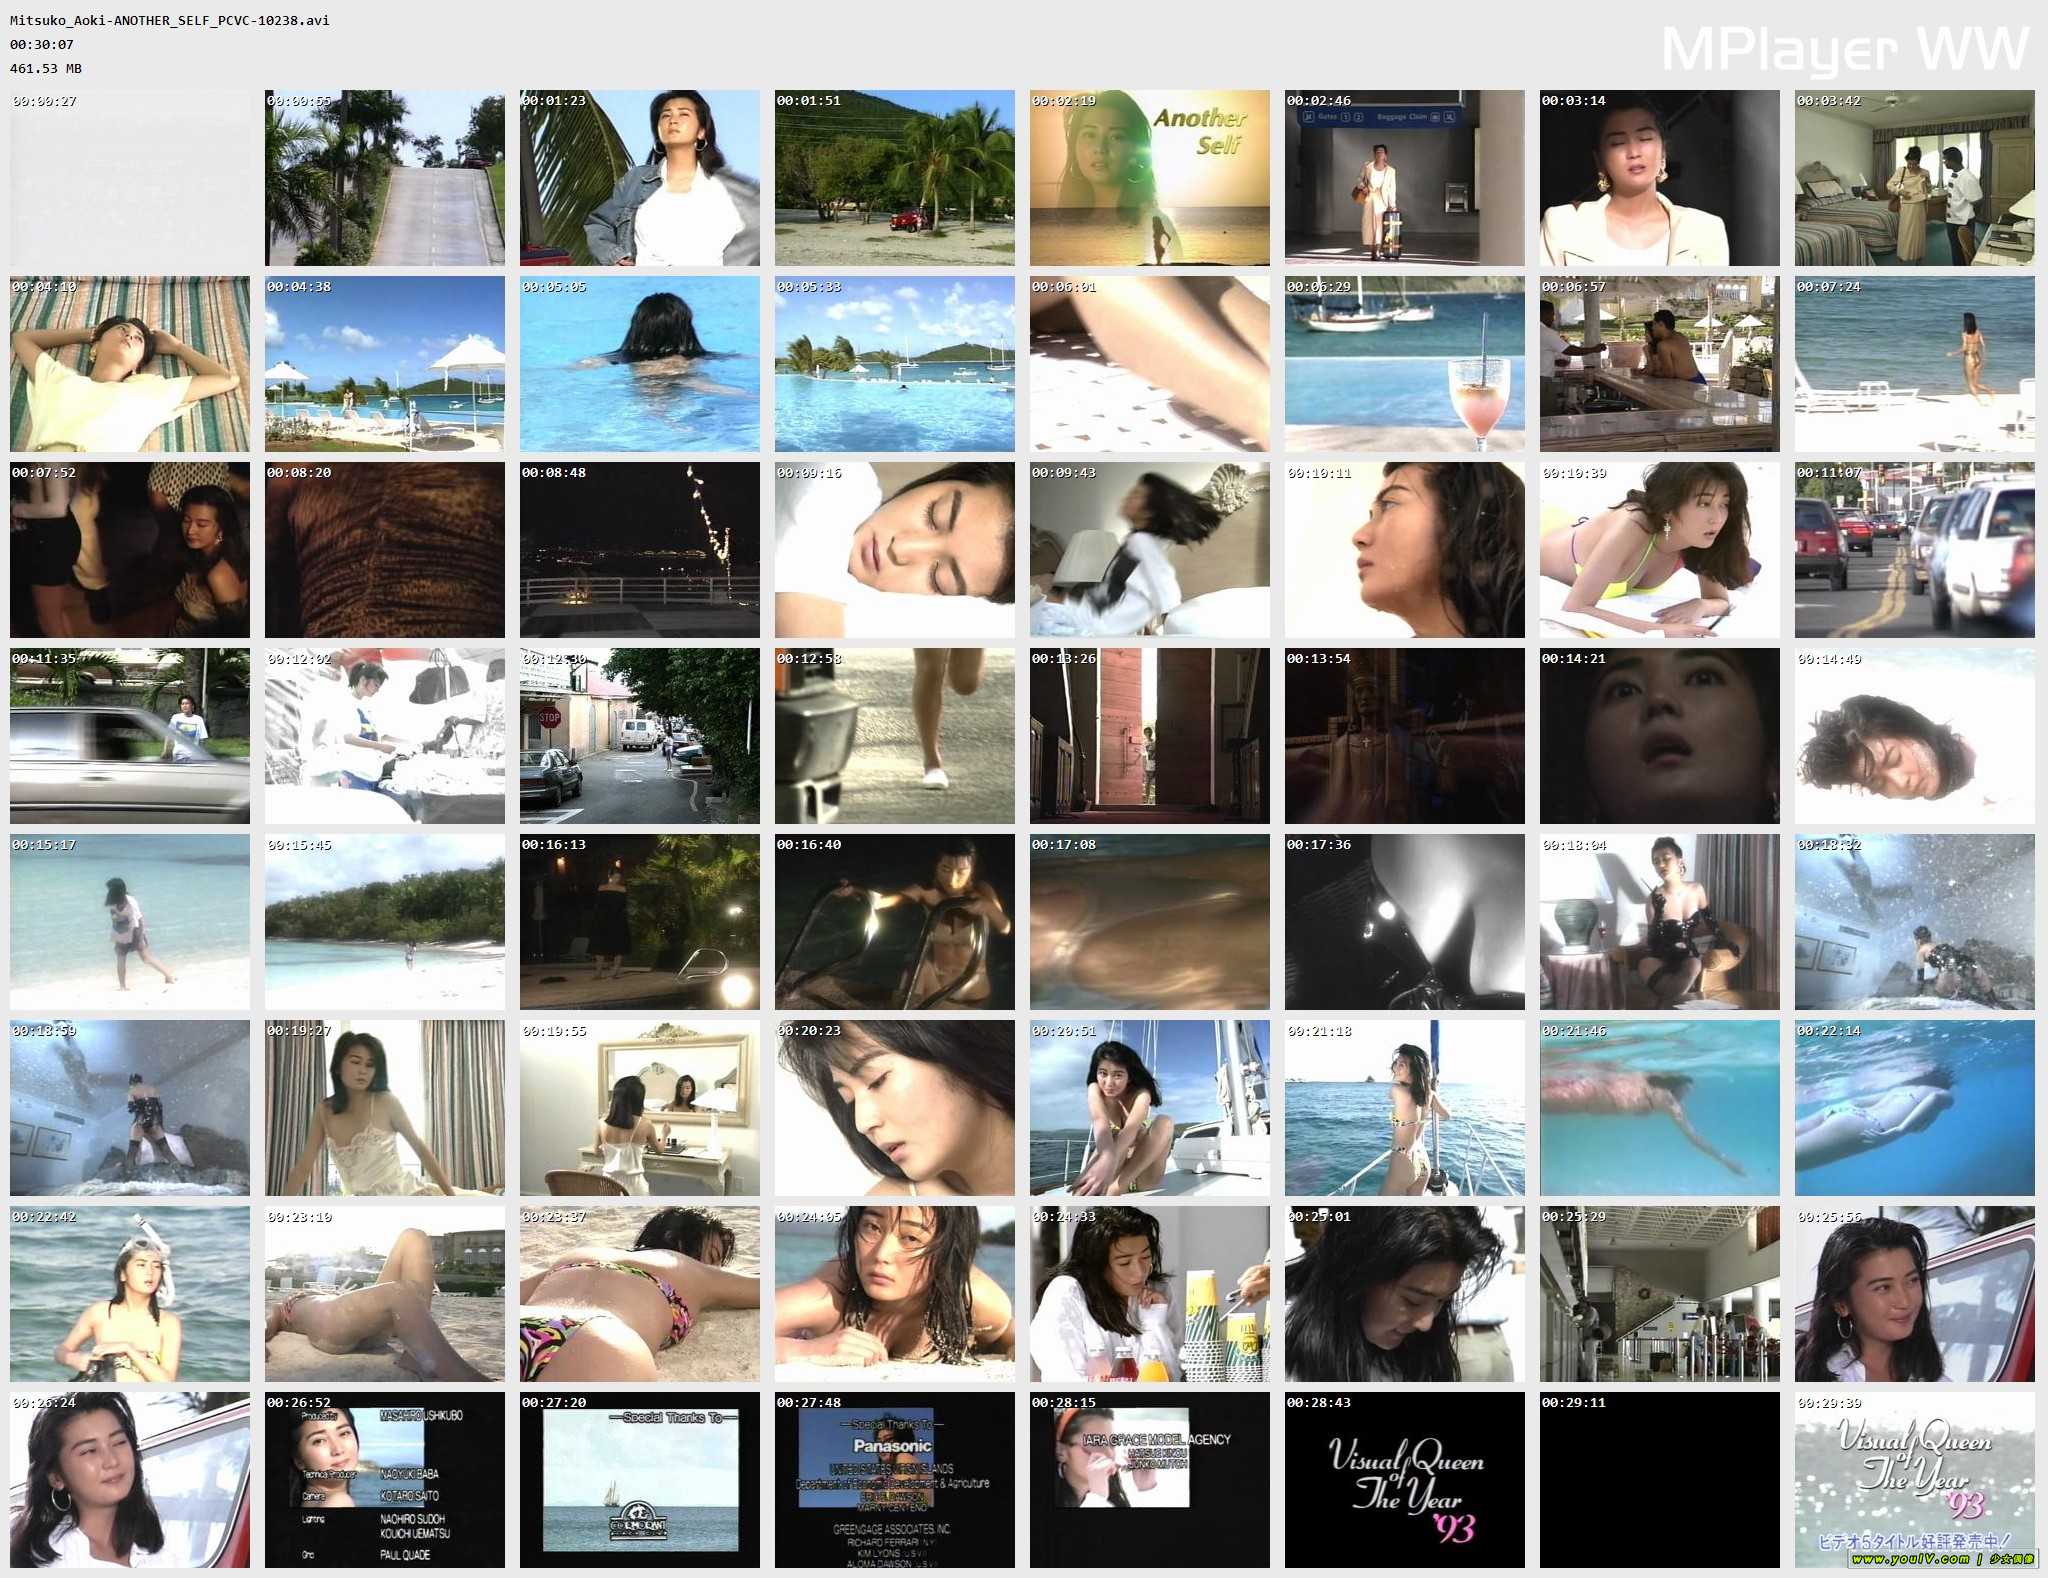Select the Special Thanks ship frame 00:27:20
This screenshot has height=1578, width=2048.
pos(640,1480)
